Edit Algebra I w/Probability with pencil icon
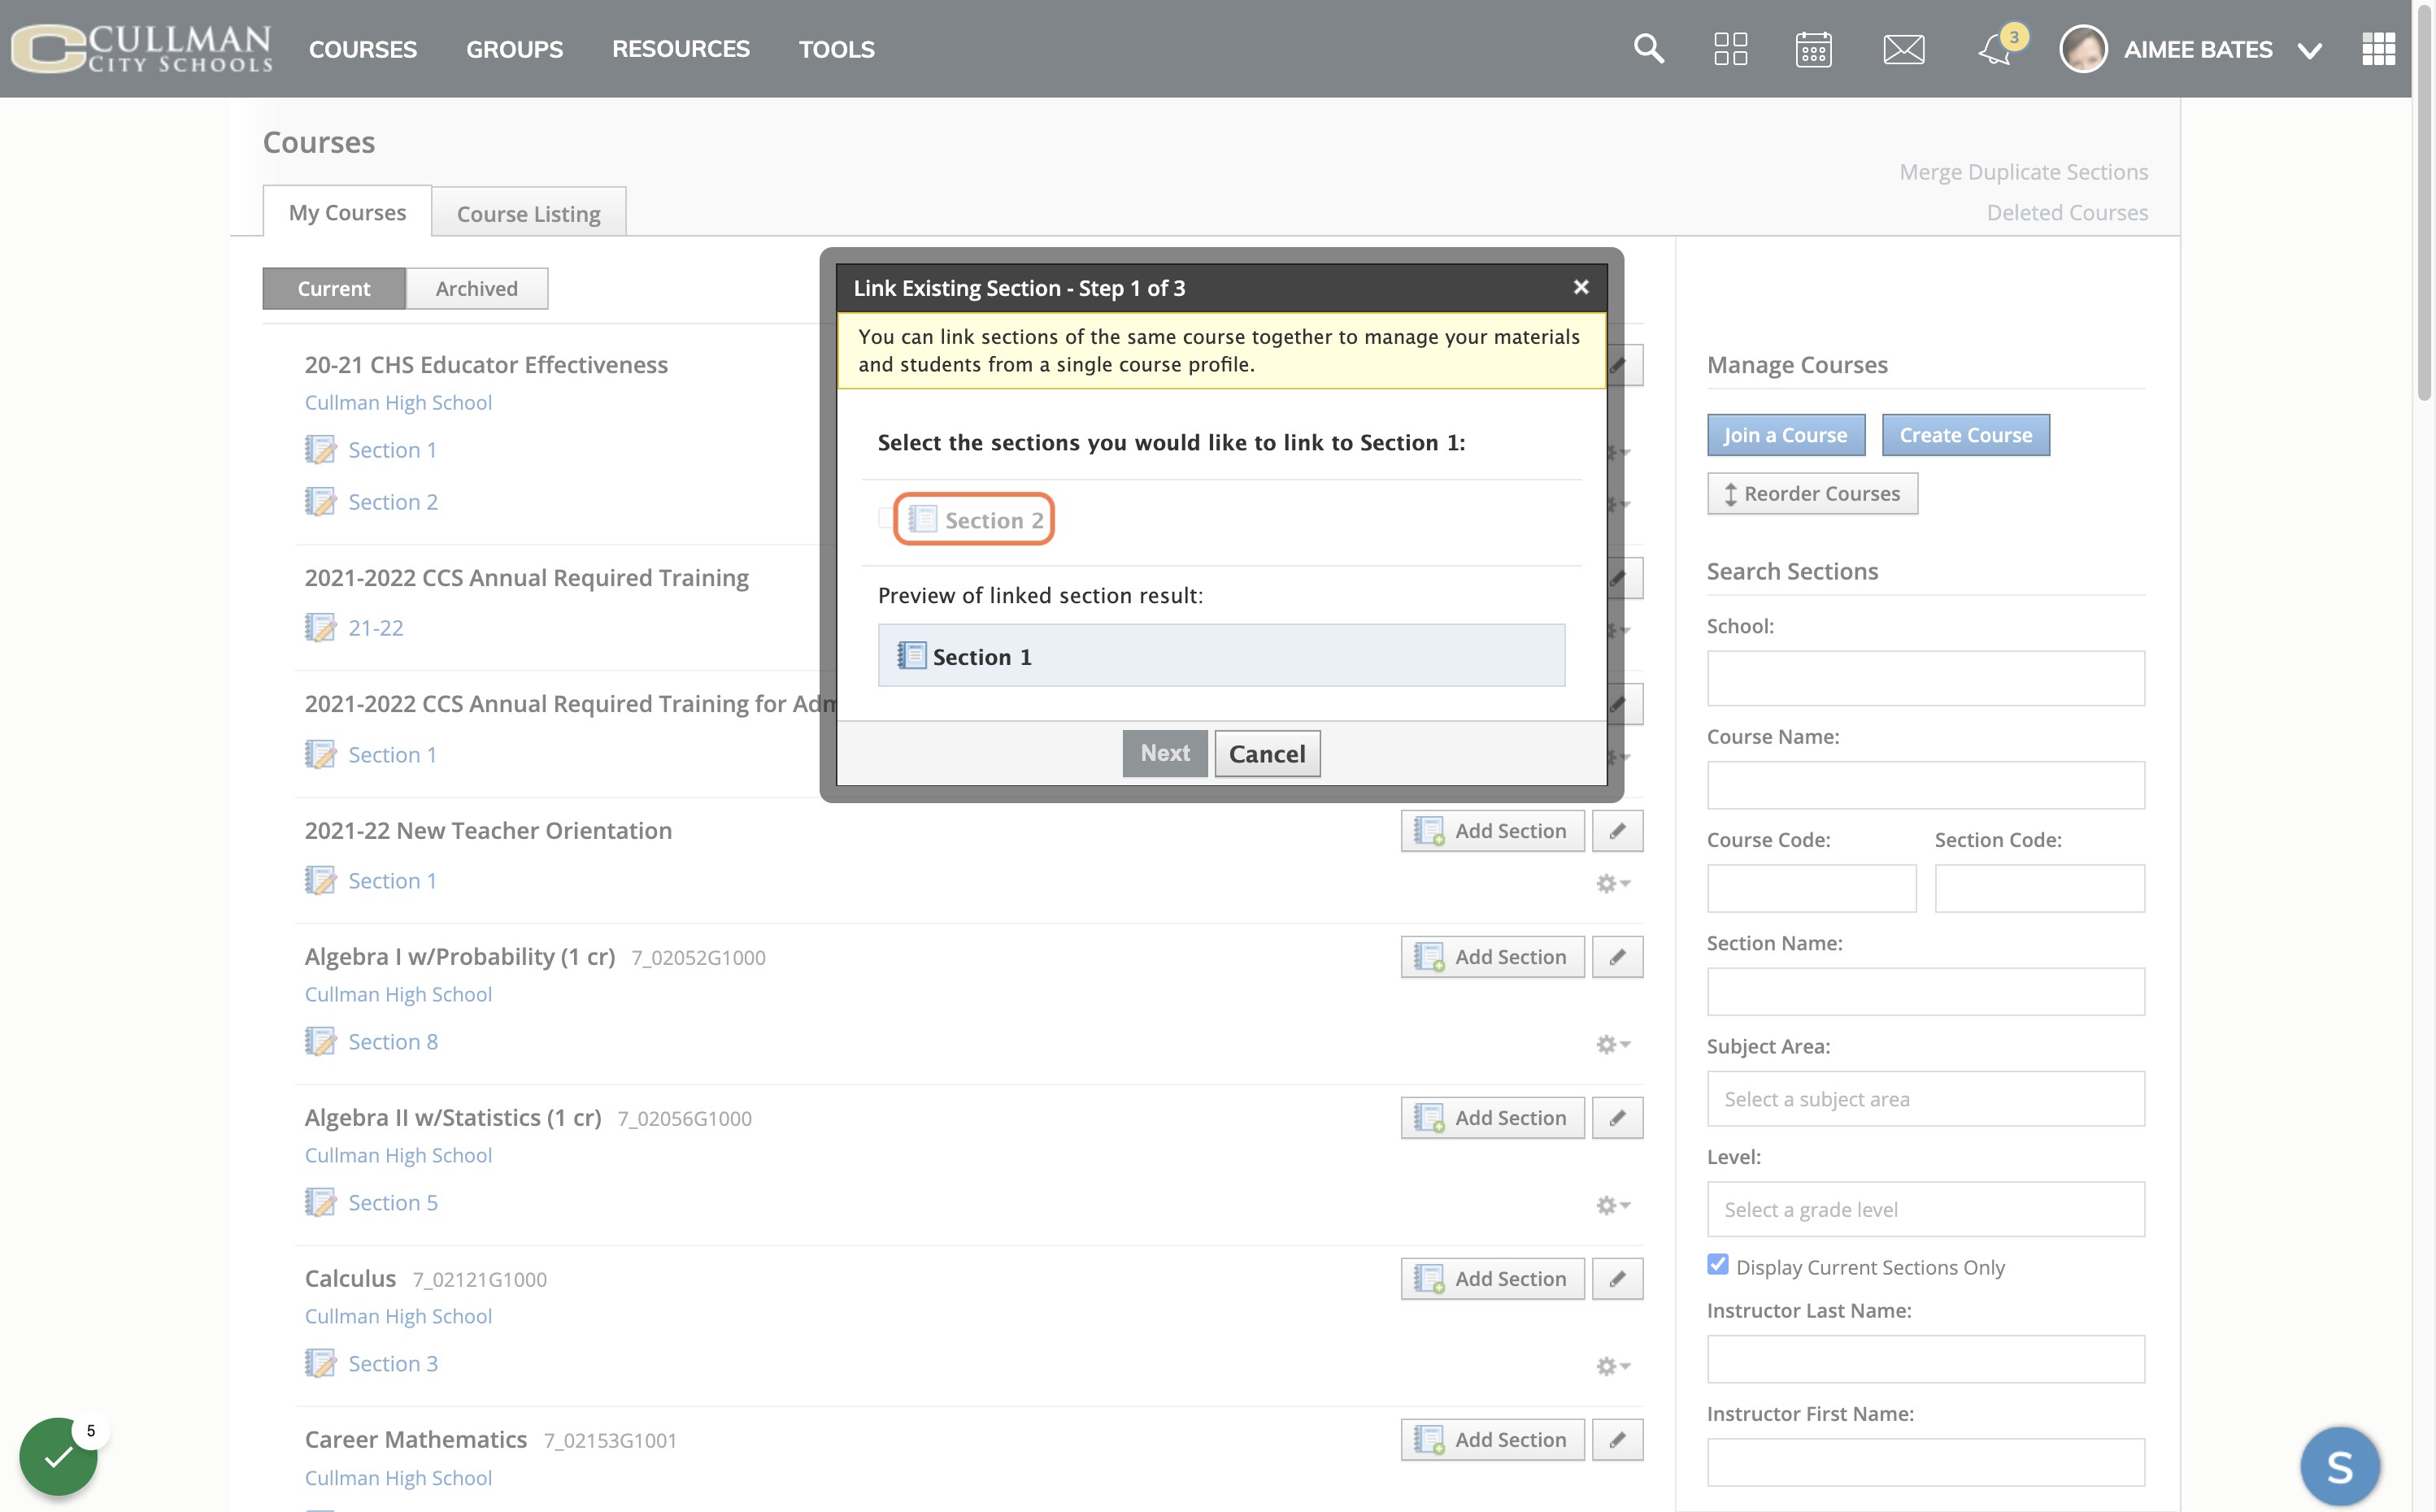2436x1512 pixels. tap(1617, 957)
